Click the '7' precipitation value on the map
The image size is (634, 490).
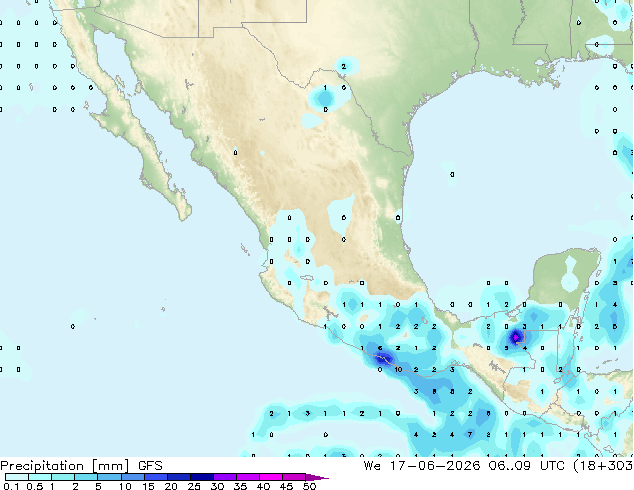pyautogui.click(x=470, y=435)
